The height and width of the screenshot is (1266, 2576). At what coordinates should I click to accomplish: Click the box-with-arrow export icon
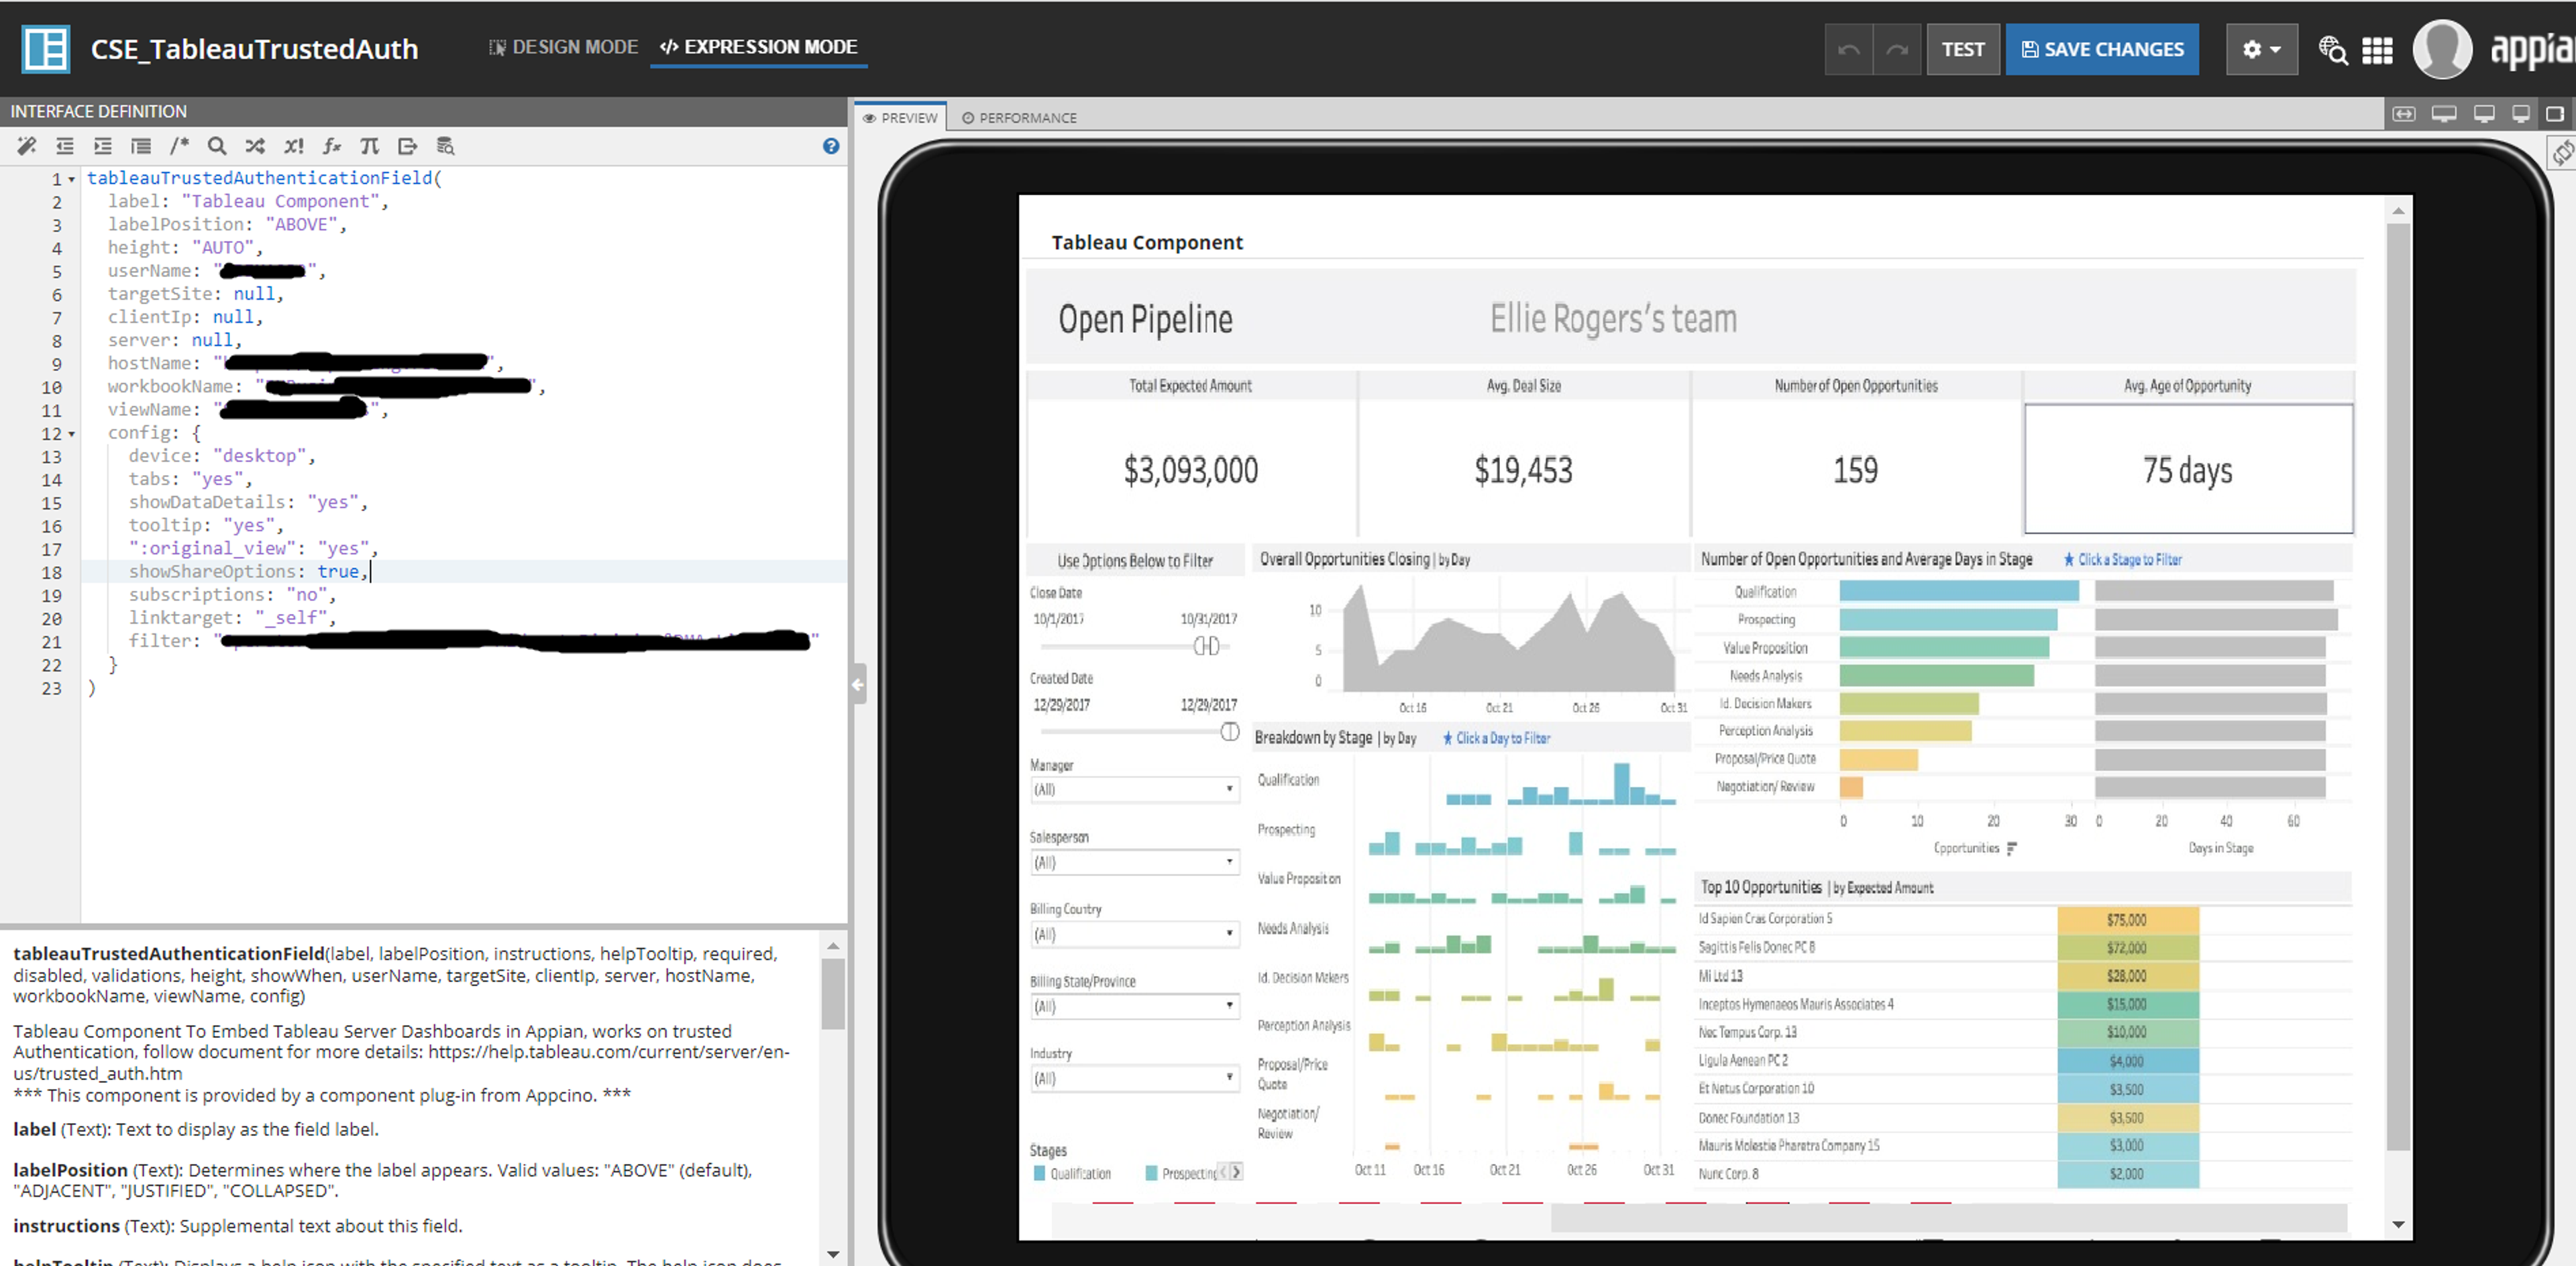click(407, 146)
